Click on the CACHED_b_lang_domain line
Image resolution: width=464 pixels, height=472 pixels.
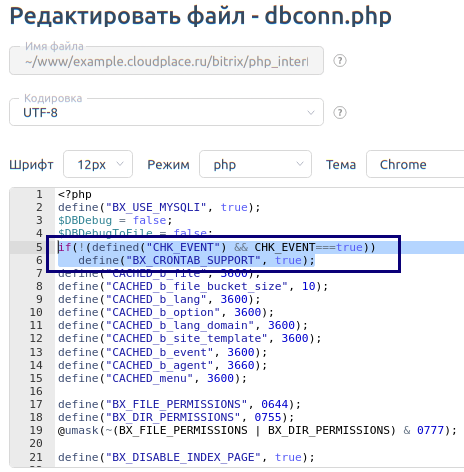(183, 325)
